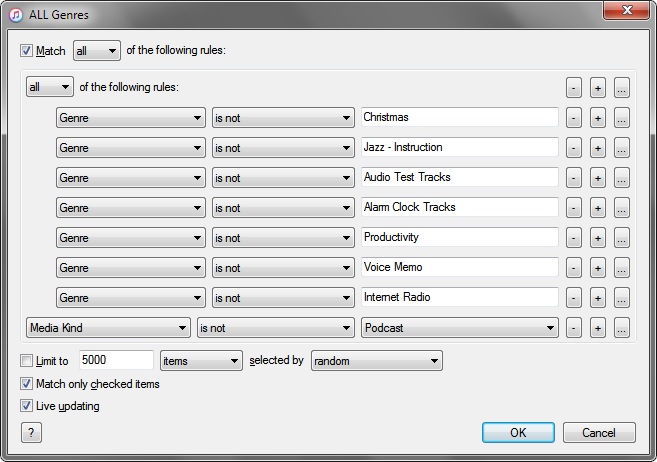This screenshot has width=657, height=462.
Task: Add a rule after Jazz - Instruction
Action: click(597, 148)
